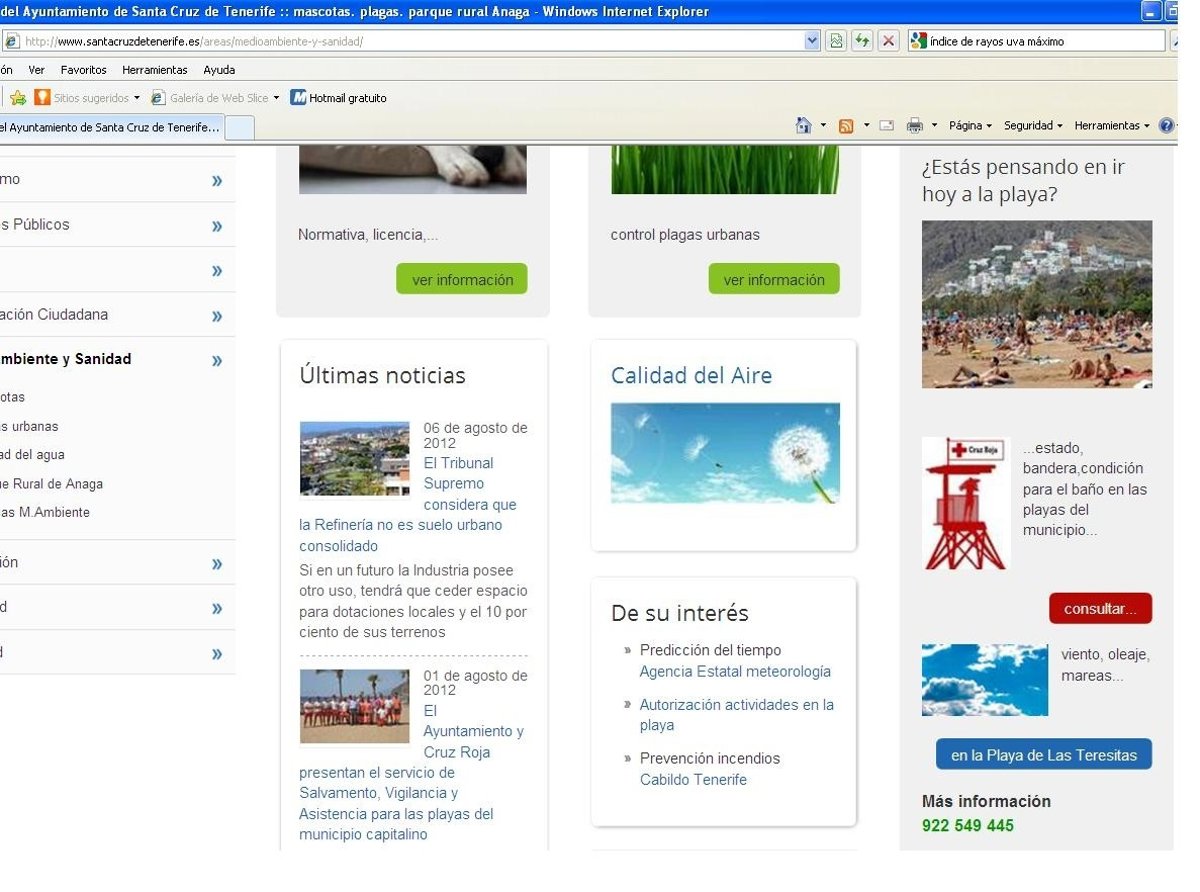Screen dimensions: 1200x892
Task: Open the Página dropdown menu
Action: pos(969,126)
